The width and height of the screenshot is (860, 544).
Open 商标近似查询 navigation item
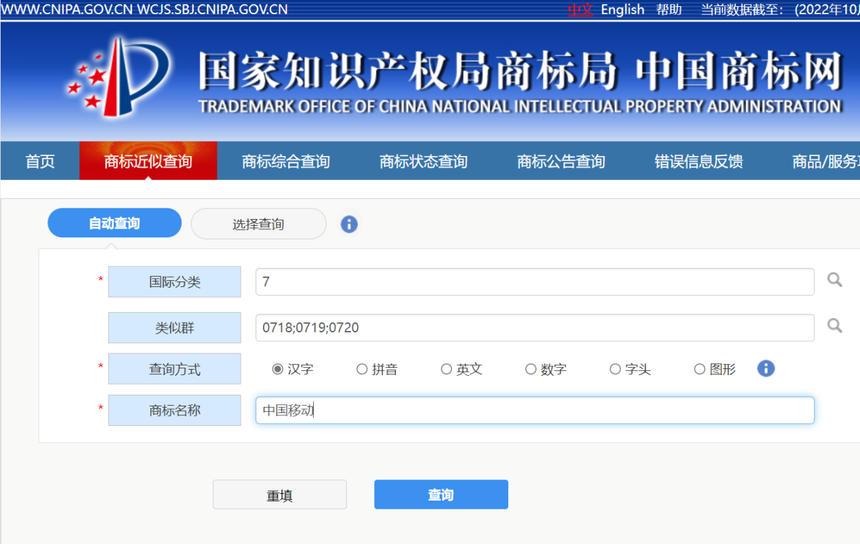click(148, 161)
